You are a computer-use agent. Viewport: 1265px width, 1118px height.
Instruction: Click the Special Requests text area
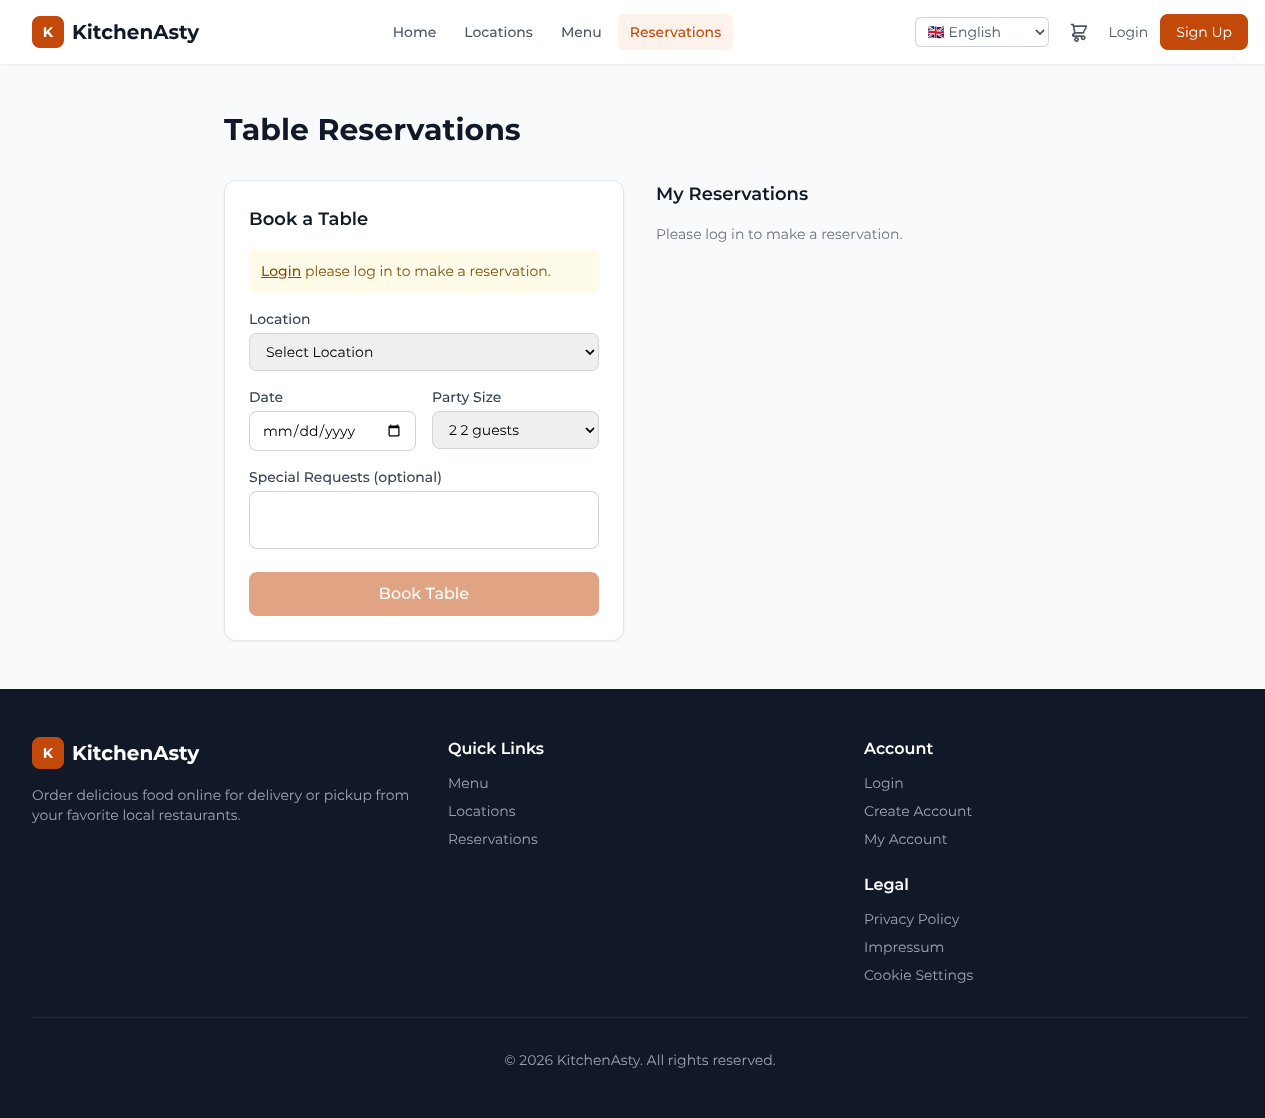pyautogui.click(x=423, y=519)
